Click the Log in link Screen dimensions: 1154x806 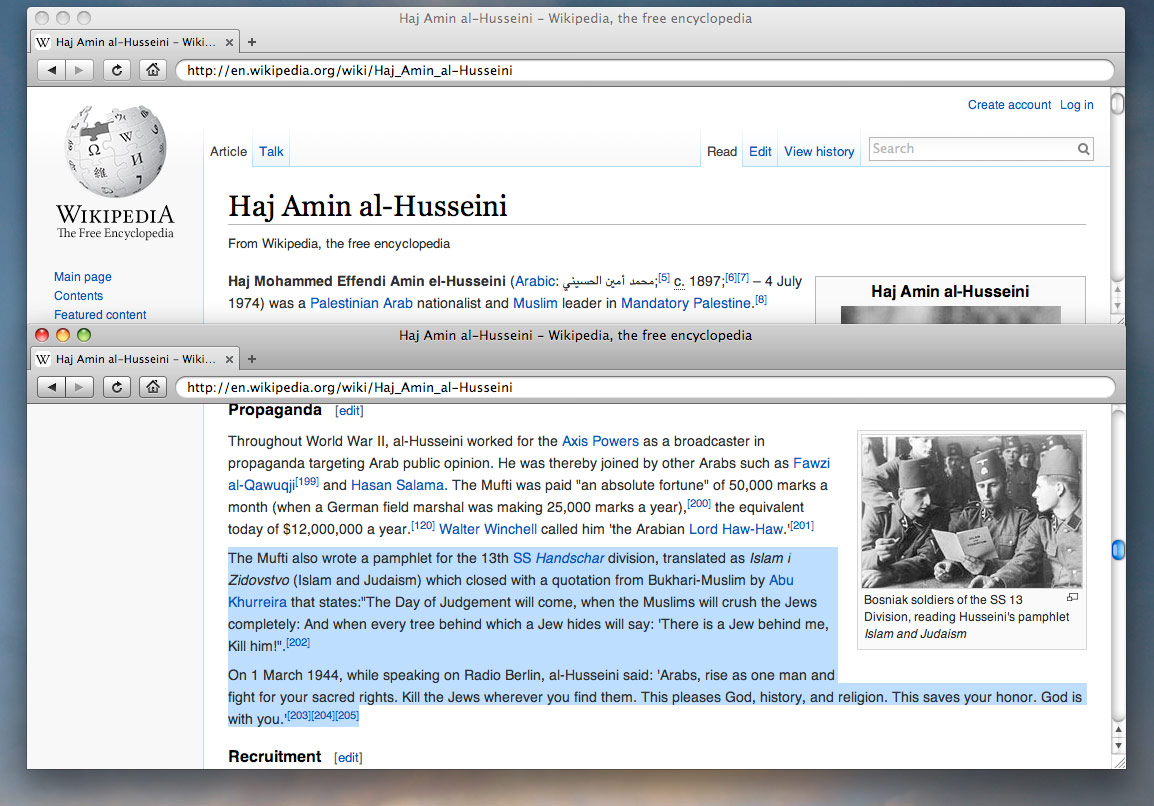(1077, 105)
